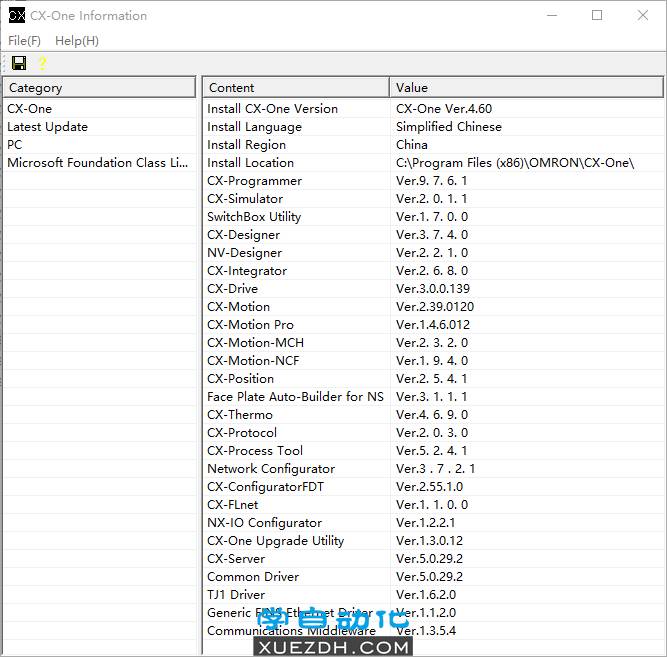
Task: Open the Help(H) menu
Action: tap(77, 41)
